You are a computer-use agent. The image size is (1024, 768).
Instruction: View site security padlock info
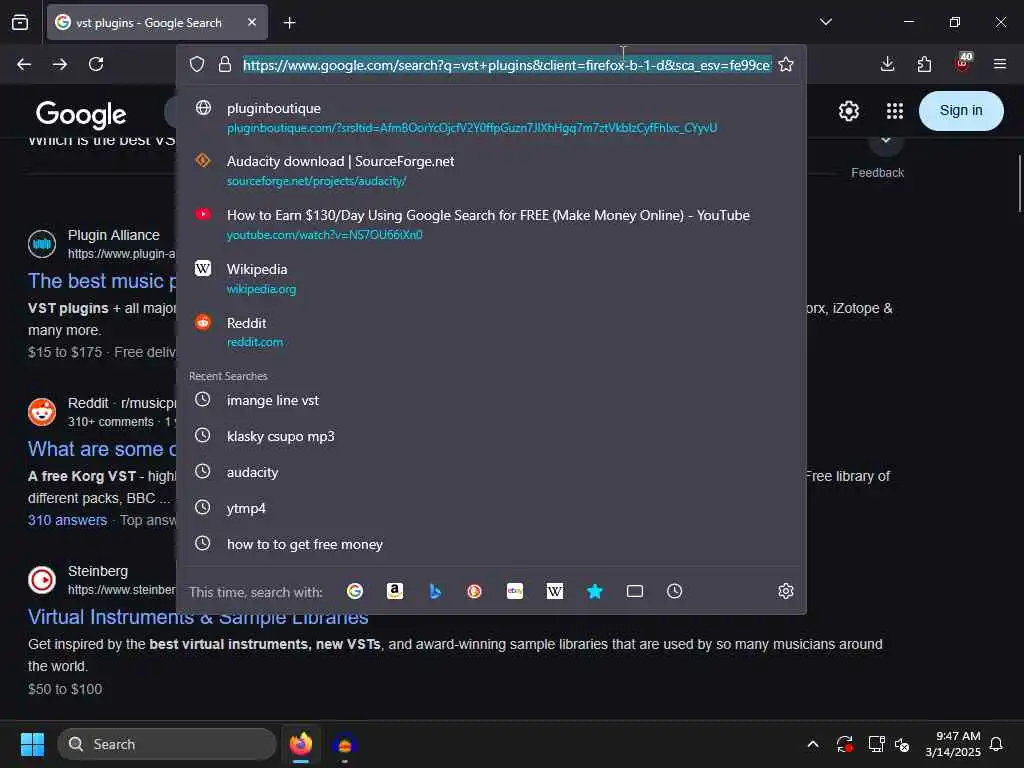click(x=225, y=64)
